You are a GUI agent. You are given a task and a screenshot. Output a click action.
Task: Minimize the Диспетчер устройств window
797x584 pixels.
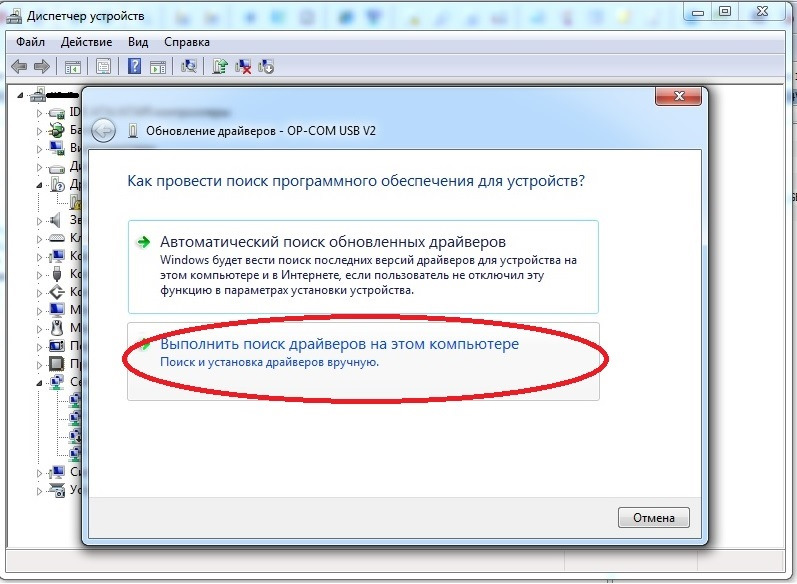pyautogui.click(x=698, y=12)
